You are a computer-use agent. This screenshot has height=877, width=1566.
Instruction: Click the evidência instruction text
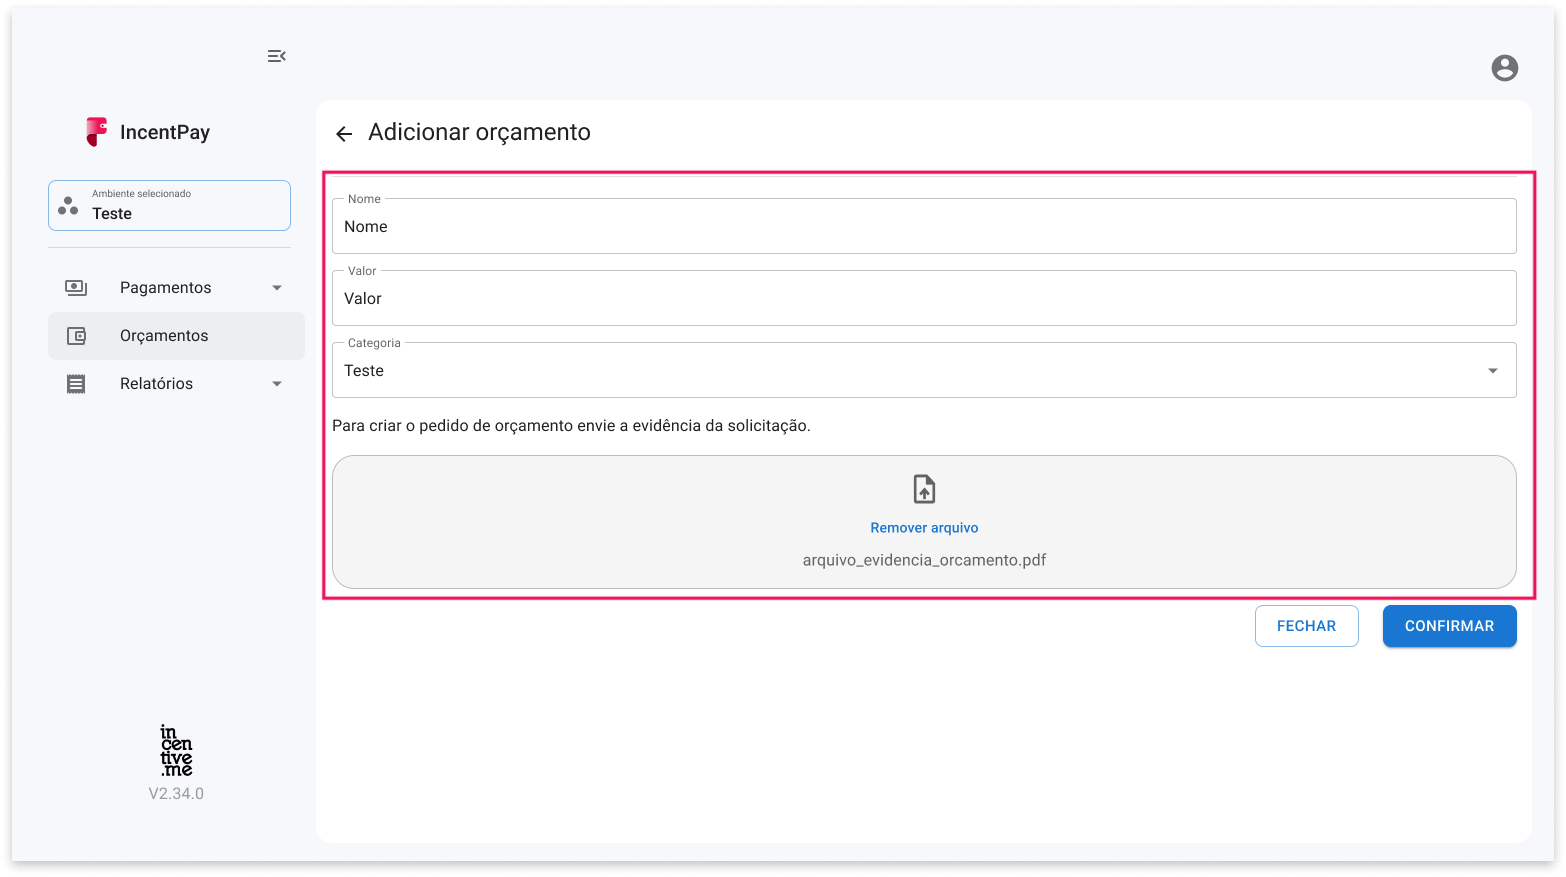(571, 426)
